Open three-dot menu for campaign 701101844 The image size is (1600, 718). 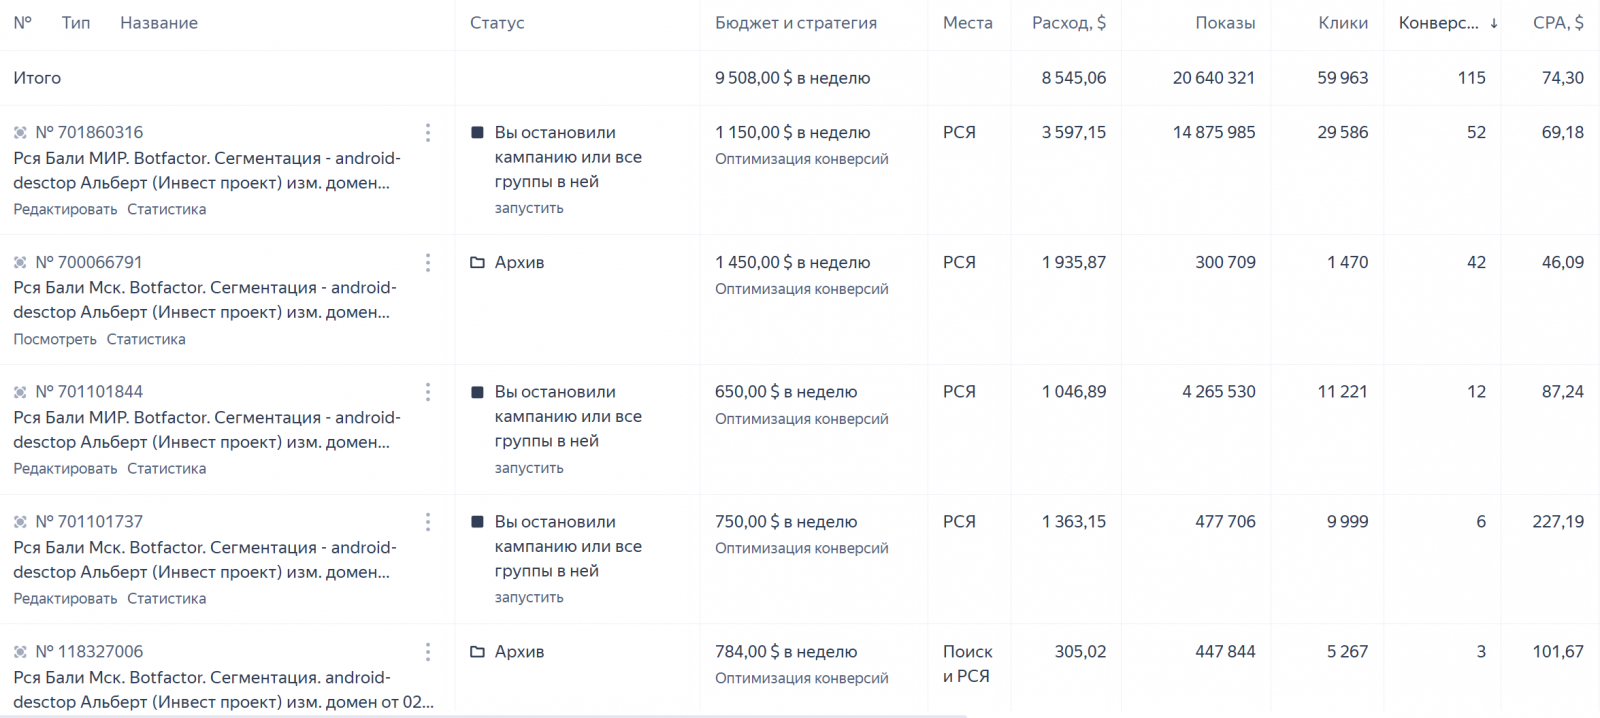click(428, 392)
